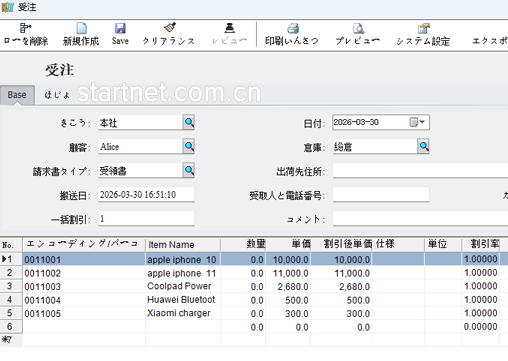The height and width of the screenshot is (361, 508).
Task: Open lookup for 受領書 invoice type
Action: [x=189, y=170]
